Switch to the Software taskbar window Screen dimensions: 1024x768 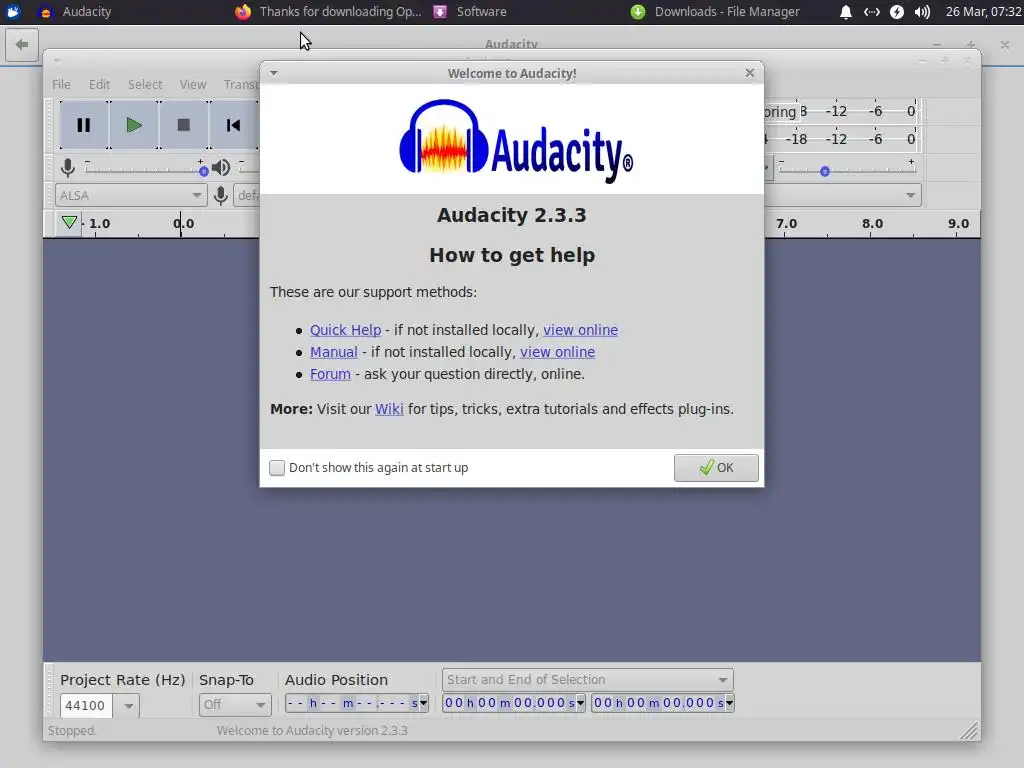click(x=470, y=12)
